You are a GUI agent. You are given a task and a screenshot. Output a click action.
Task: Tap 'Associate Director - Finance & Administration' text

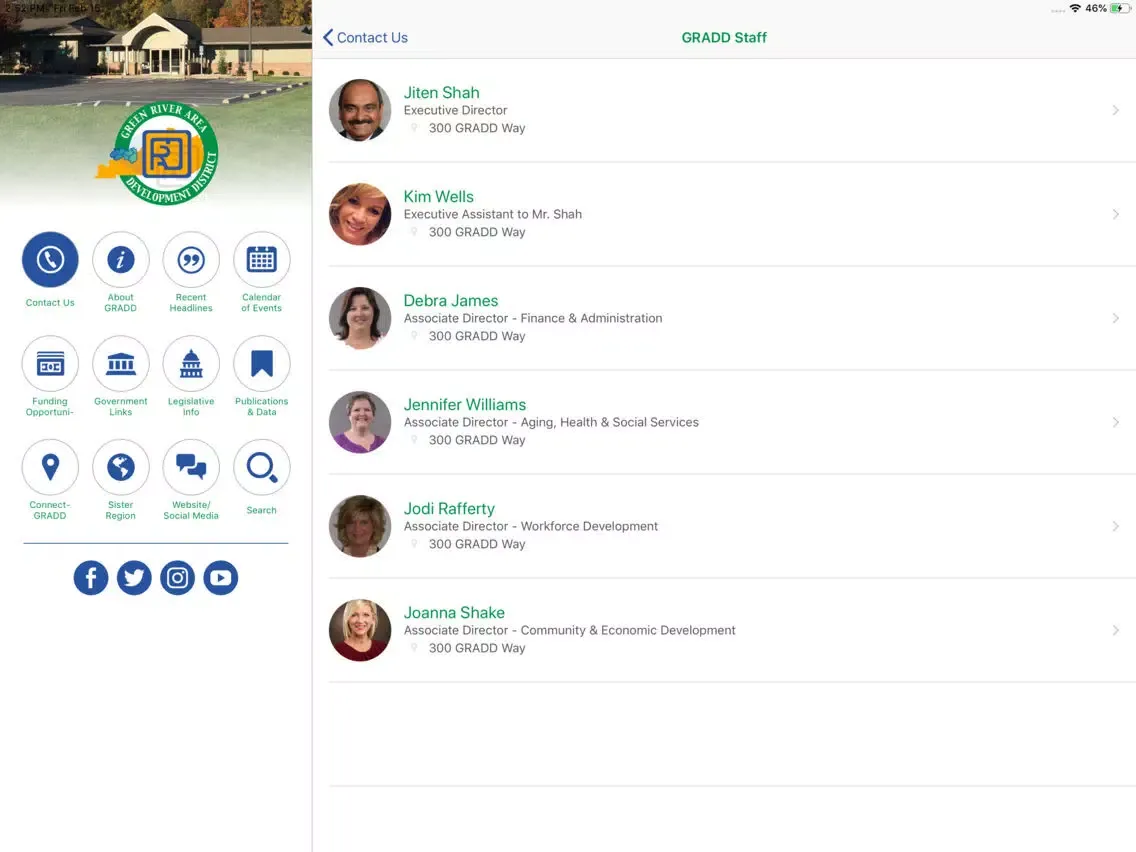point(532,318)
